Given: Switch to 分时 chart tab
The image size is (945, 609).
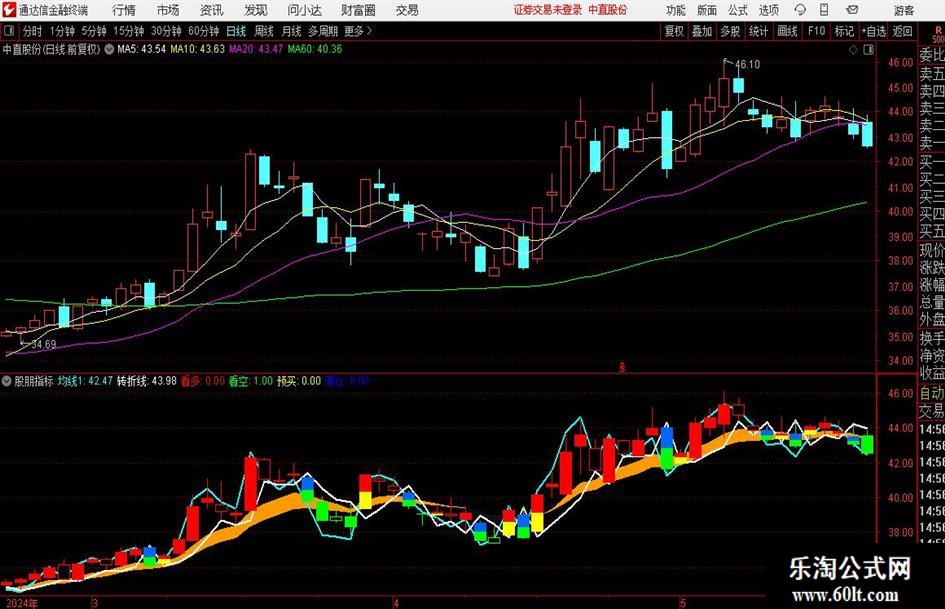Looking at the screenshot, I should pyautogui.click(x=33, y=31).
